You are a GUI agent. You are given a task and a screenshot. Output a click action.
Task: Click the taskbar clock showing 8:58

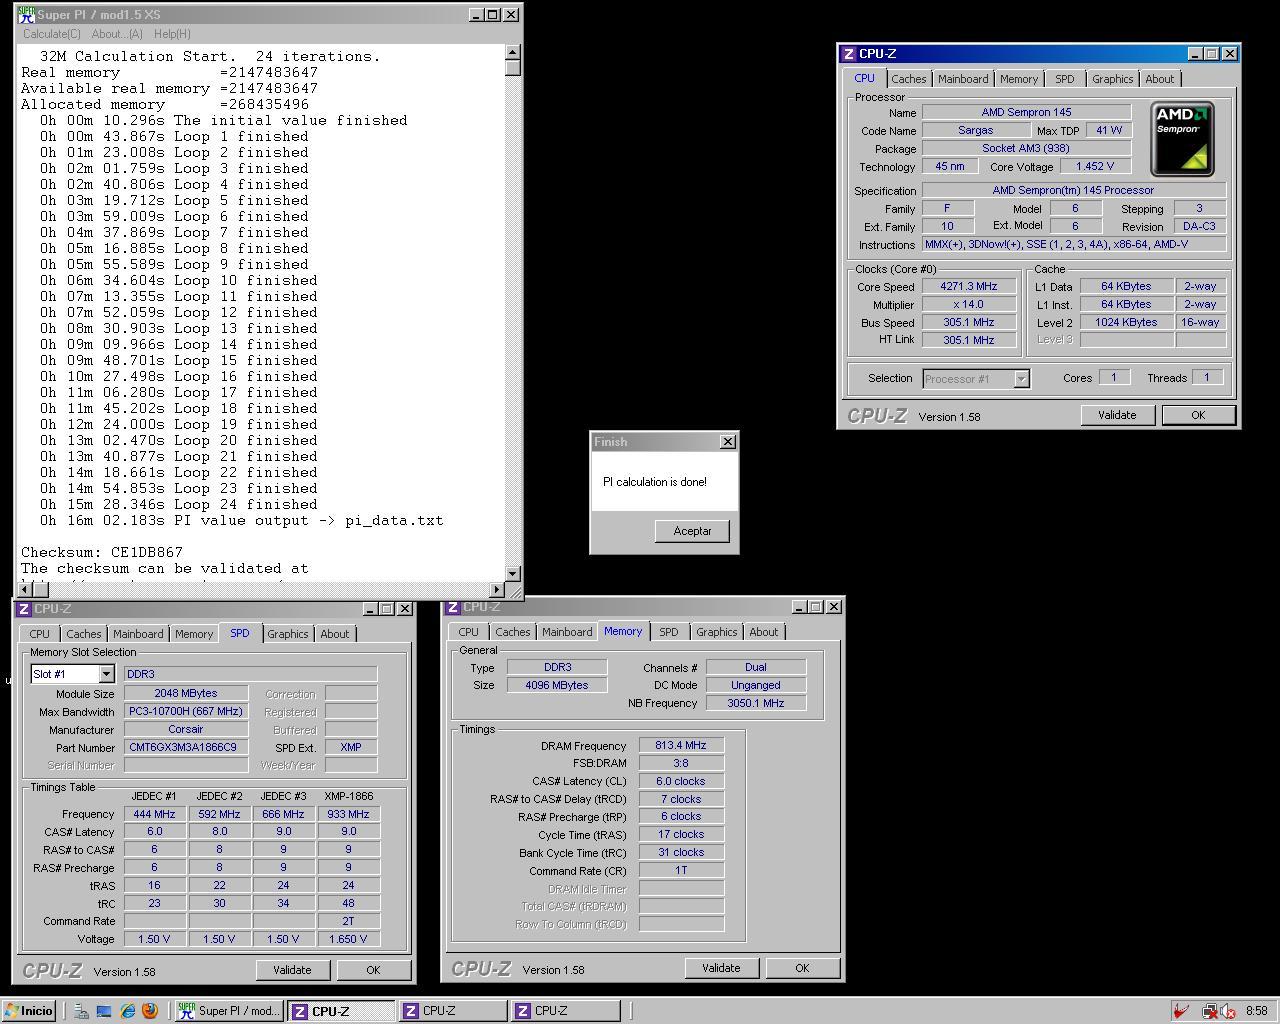pos(1256,1011)
